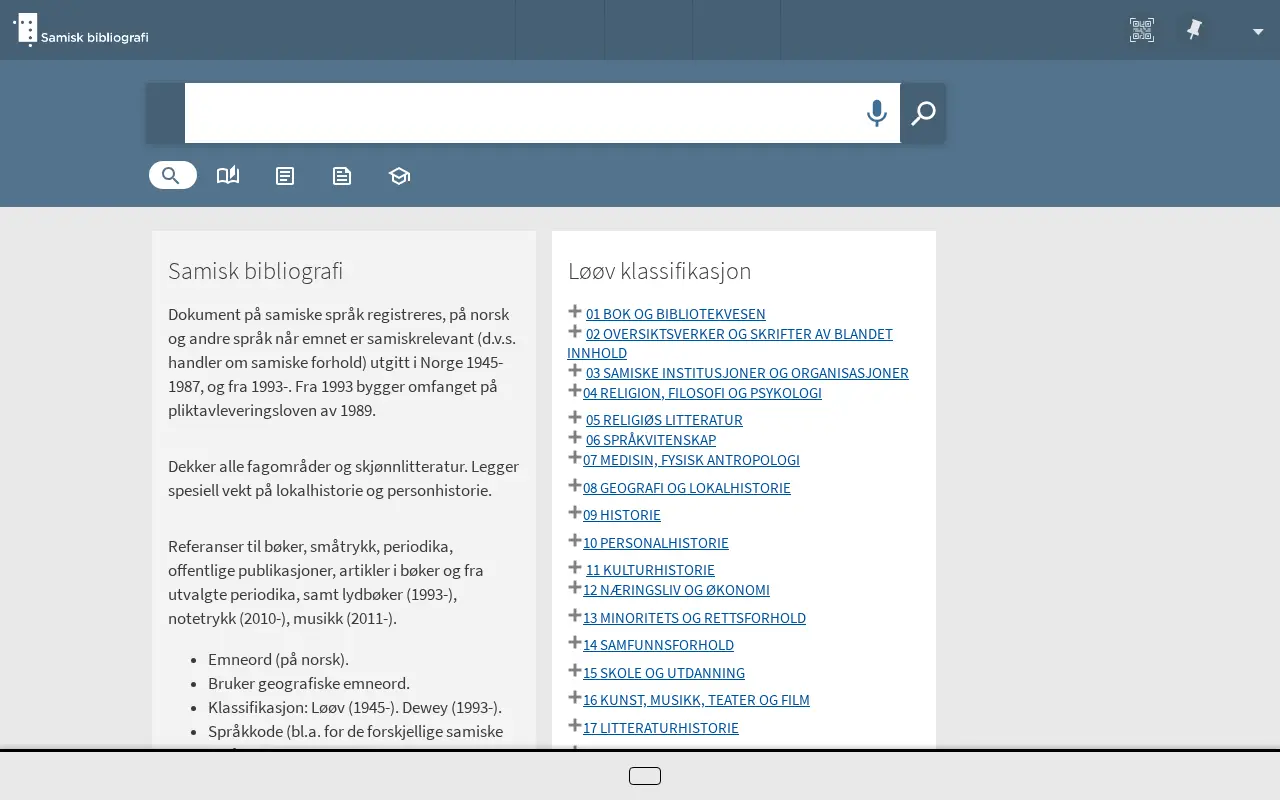Click the dark box left of search field
The height and width of the screenshot is (800, 1280).
(x=165, y=113)
